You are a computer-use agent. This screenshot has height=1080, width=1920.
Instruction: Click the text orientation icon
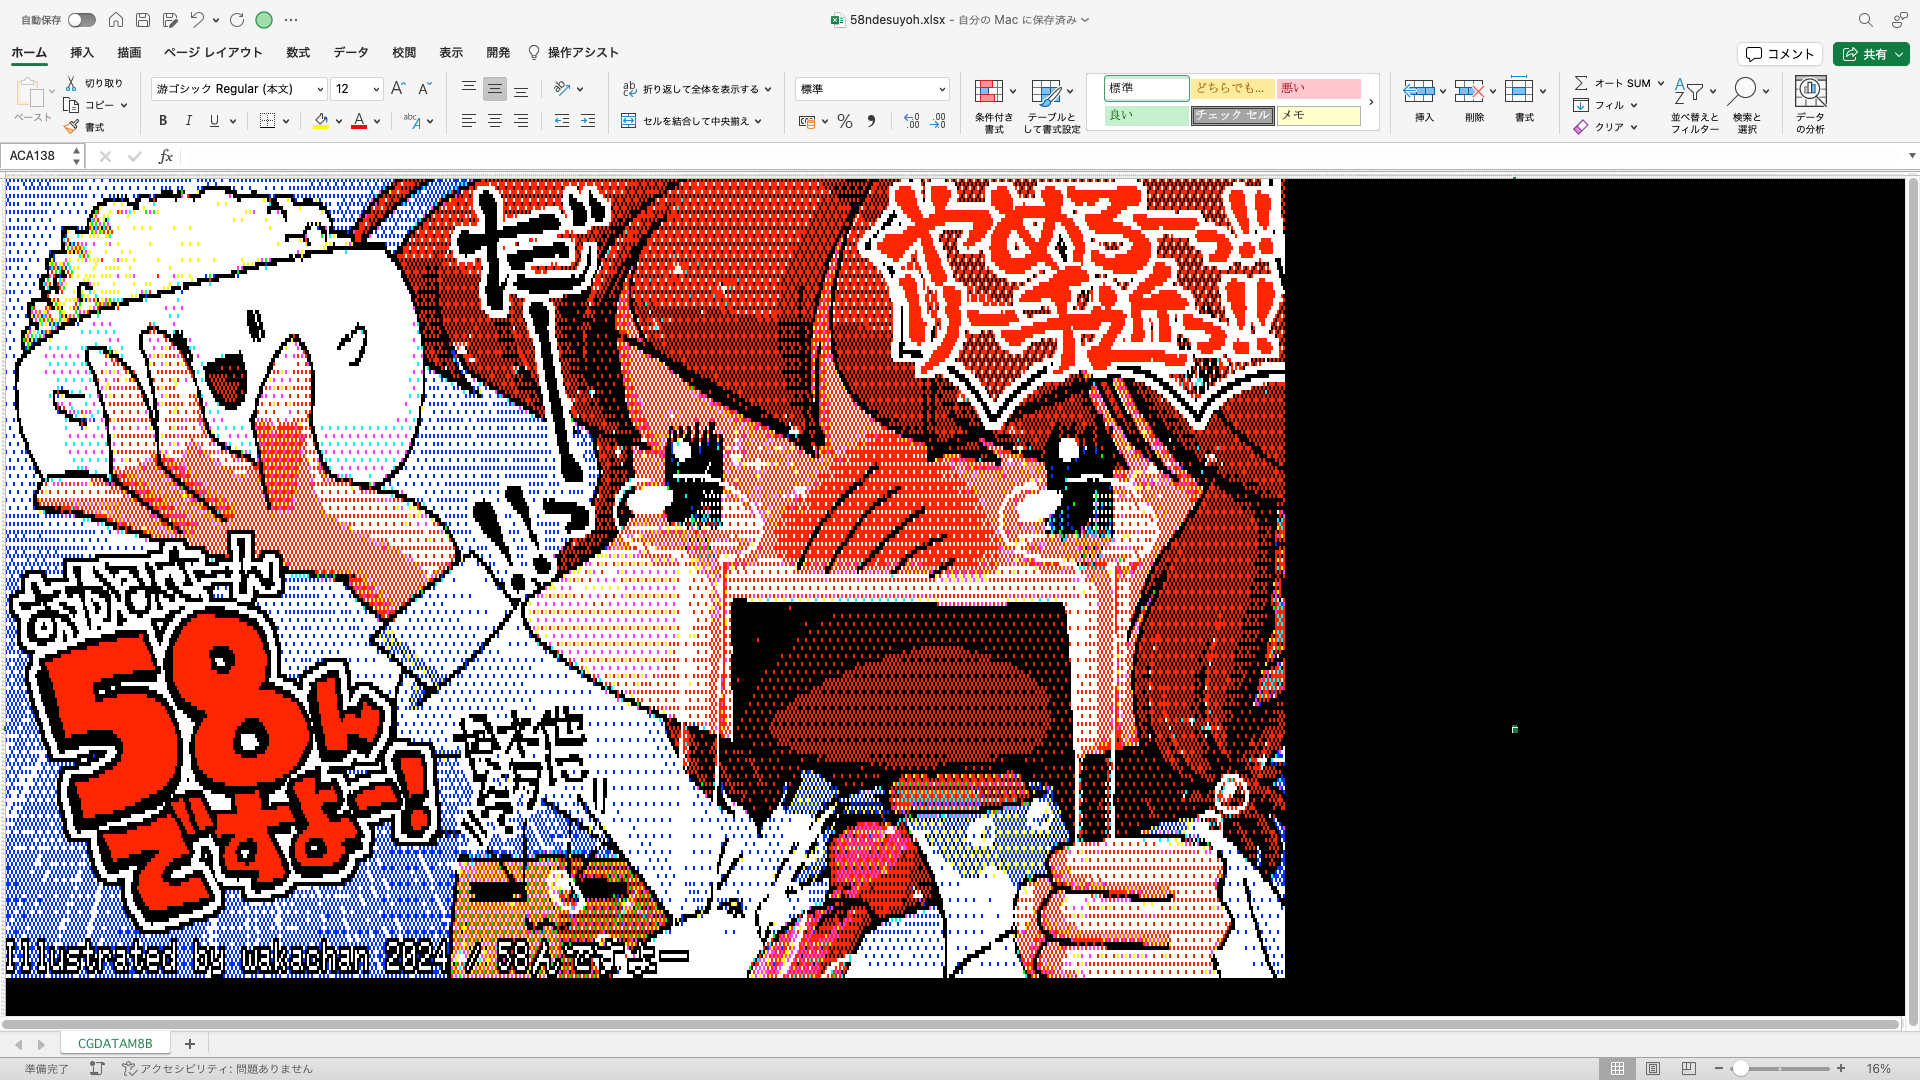point(563,89)
